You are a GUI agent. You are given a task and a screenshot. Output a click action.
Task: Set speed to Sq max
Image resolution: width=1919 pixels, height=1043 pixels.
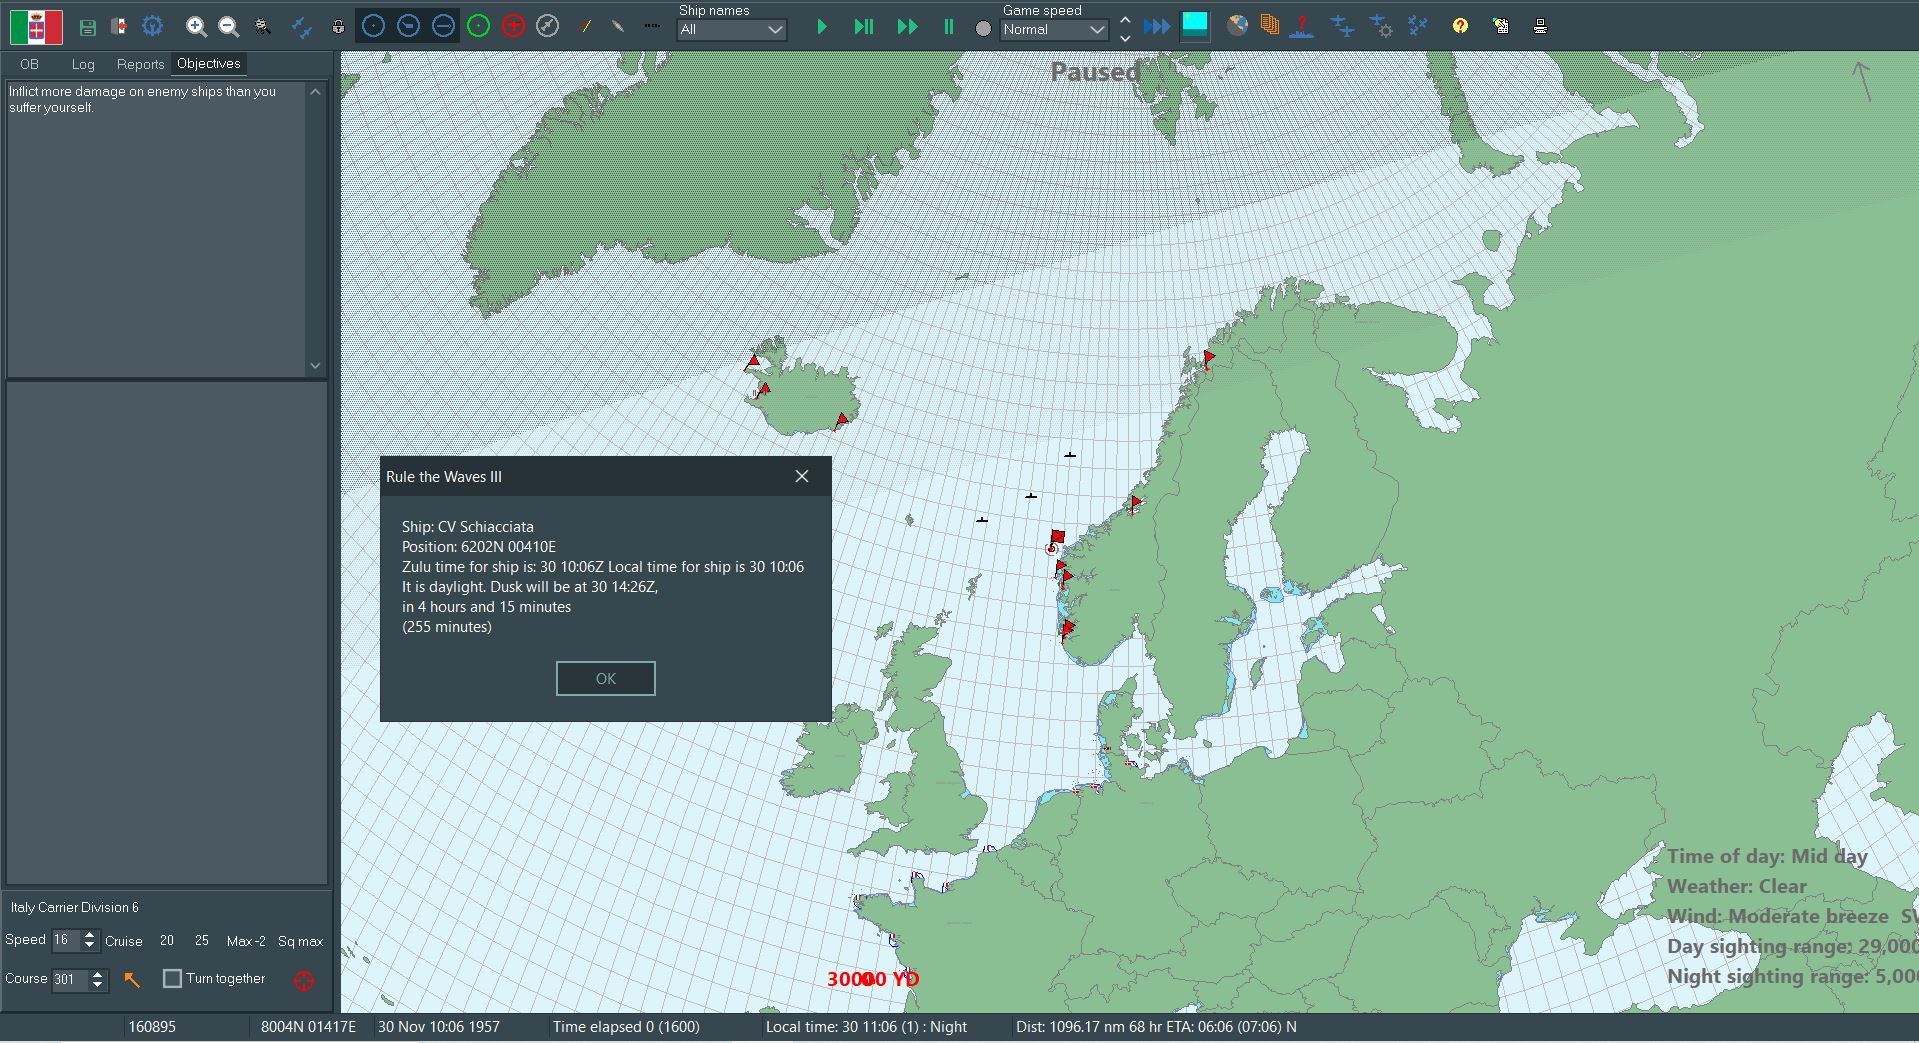click(300, 941)
